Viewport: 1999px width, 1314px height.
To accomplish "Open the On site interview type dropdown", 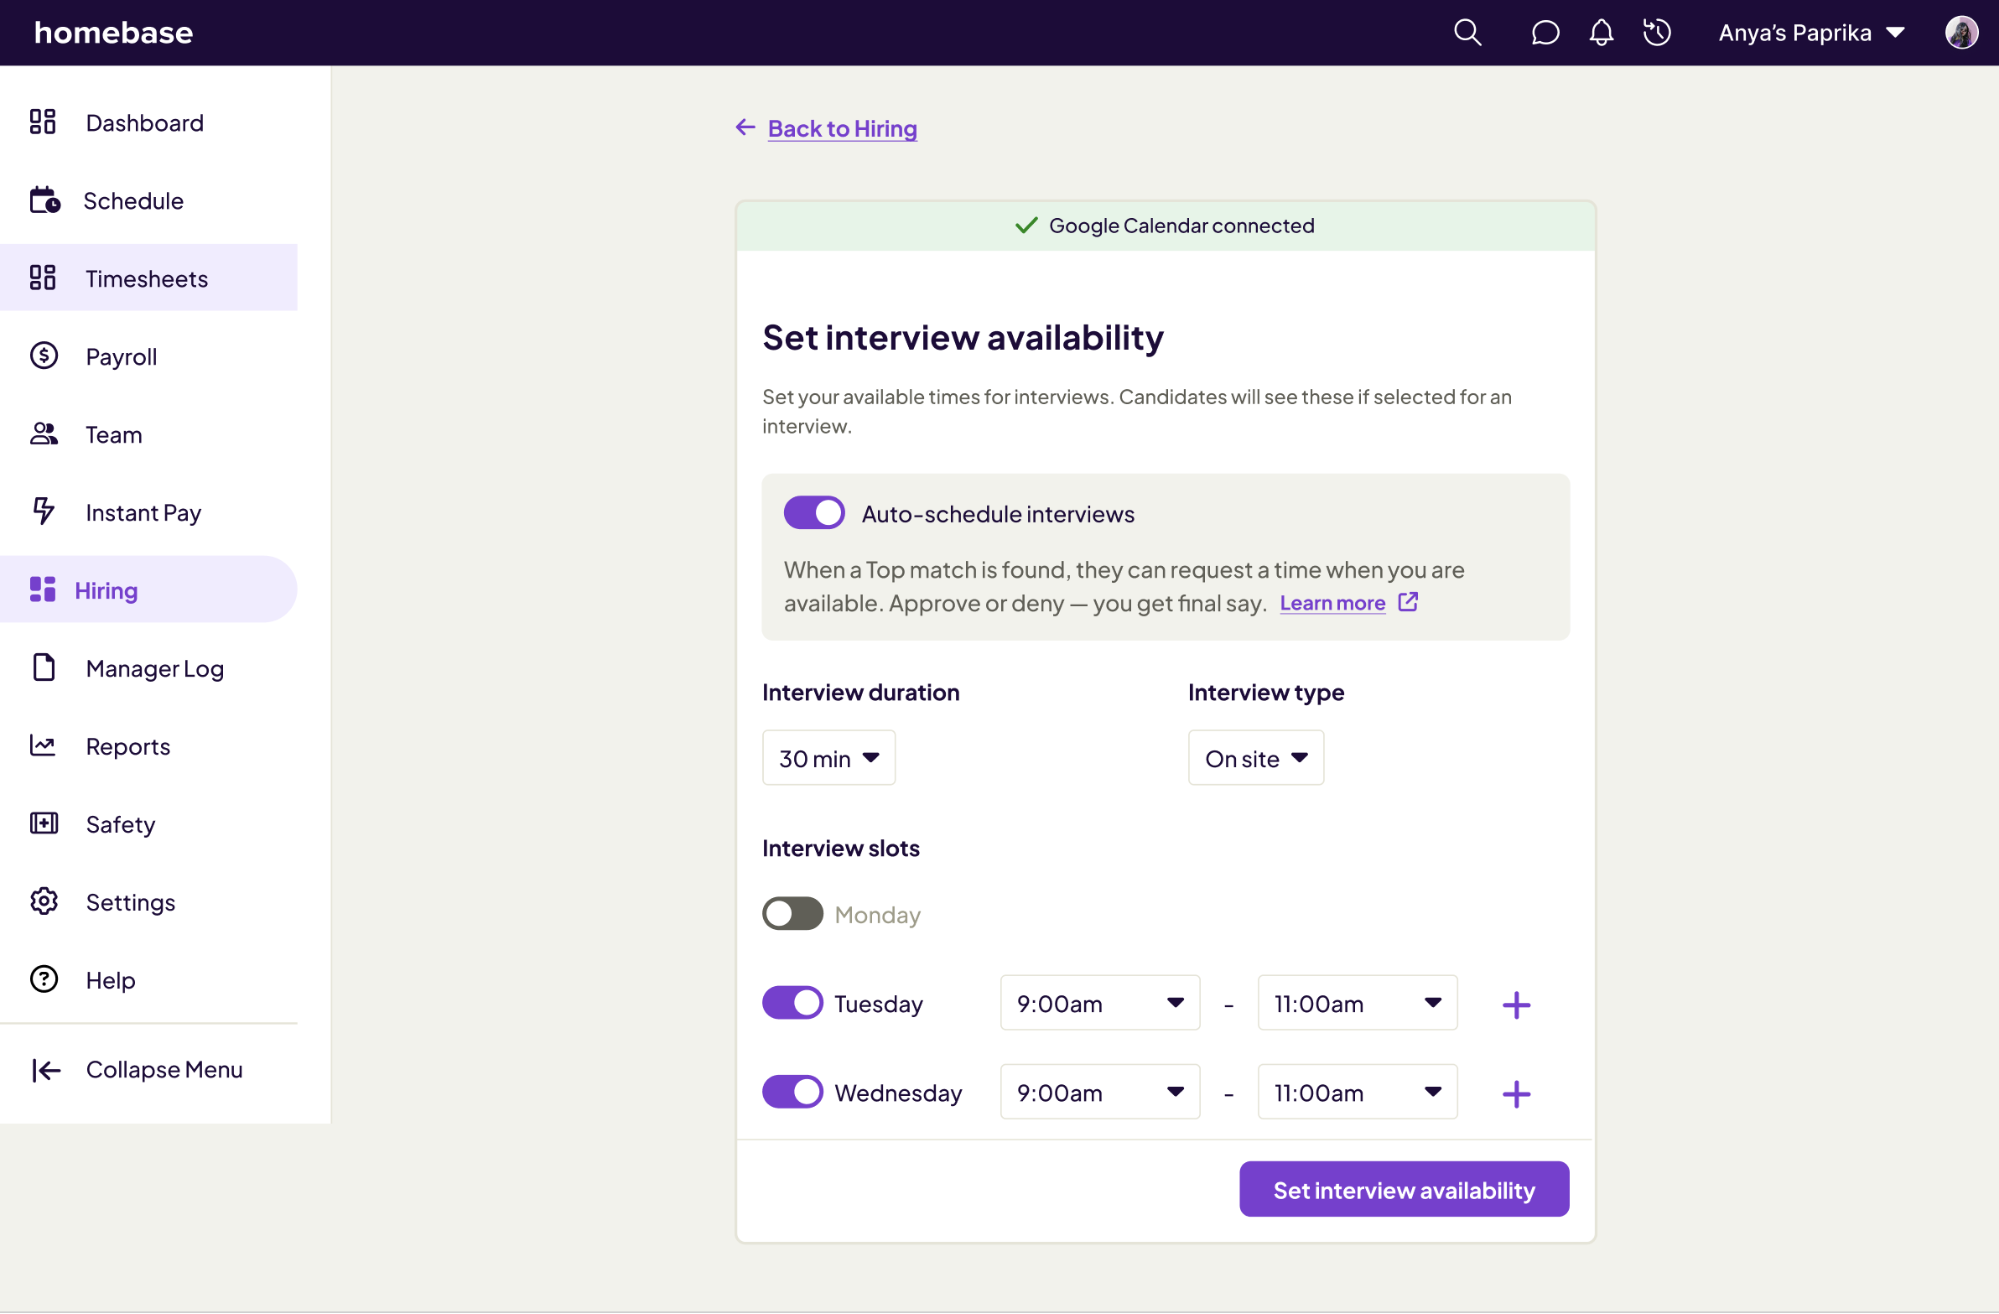I will tap(1255, 758).
